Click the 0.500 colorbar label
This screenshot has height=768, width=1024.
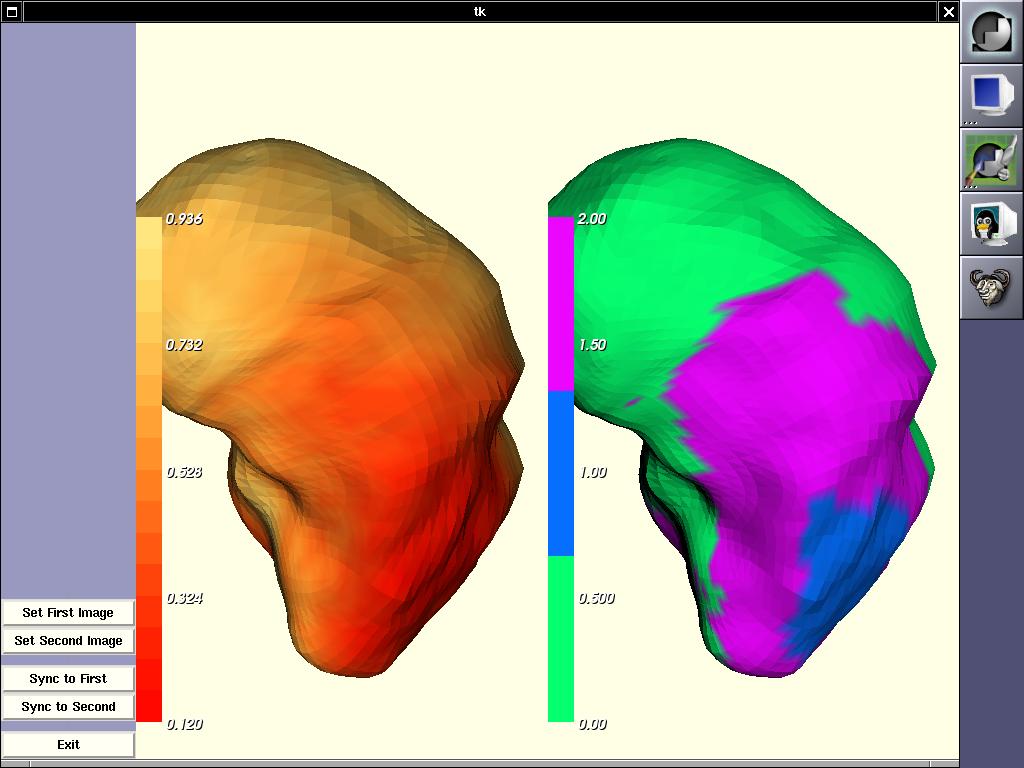[596, 598]
